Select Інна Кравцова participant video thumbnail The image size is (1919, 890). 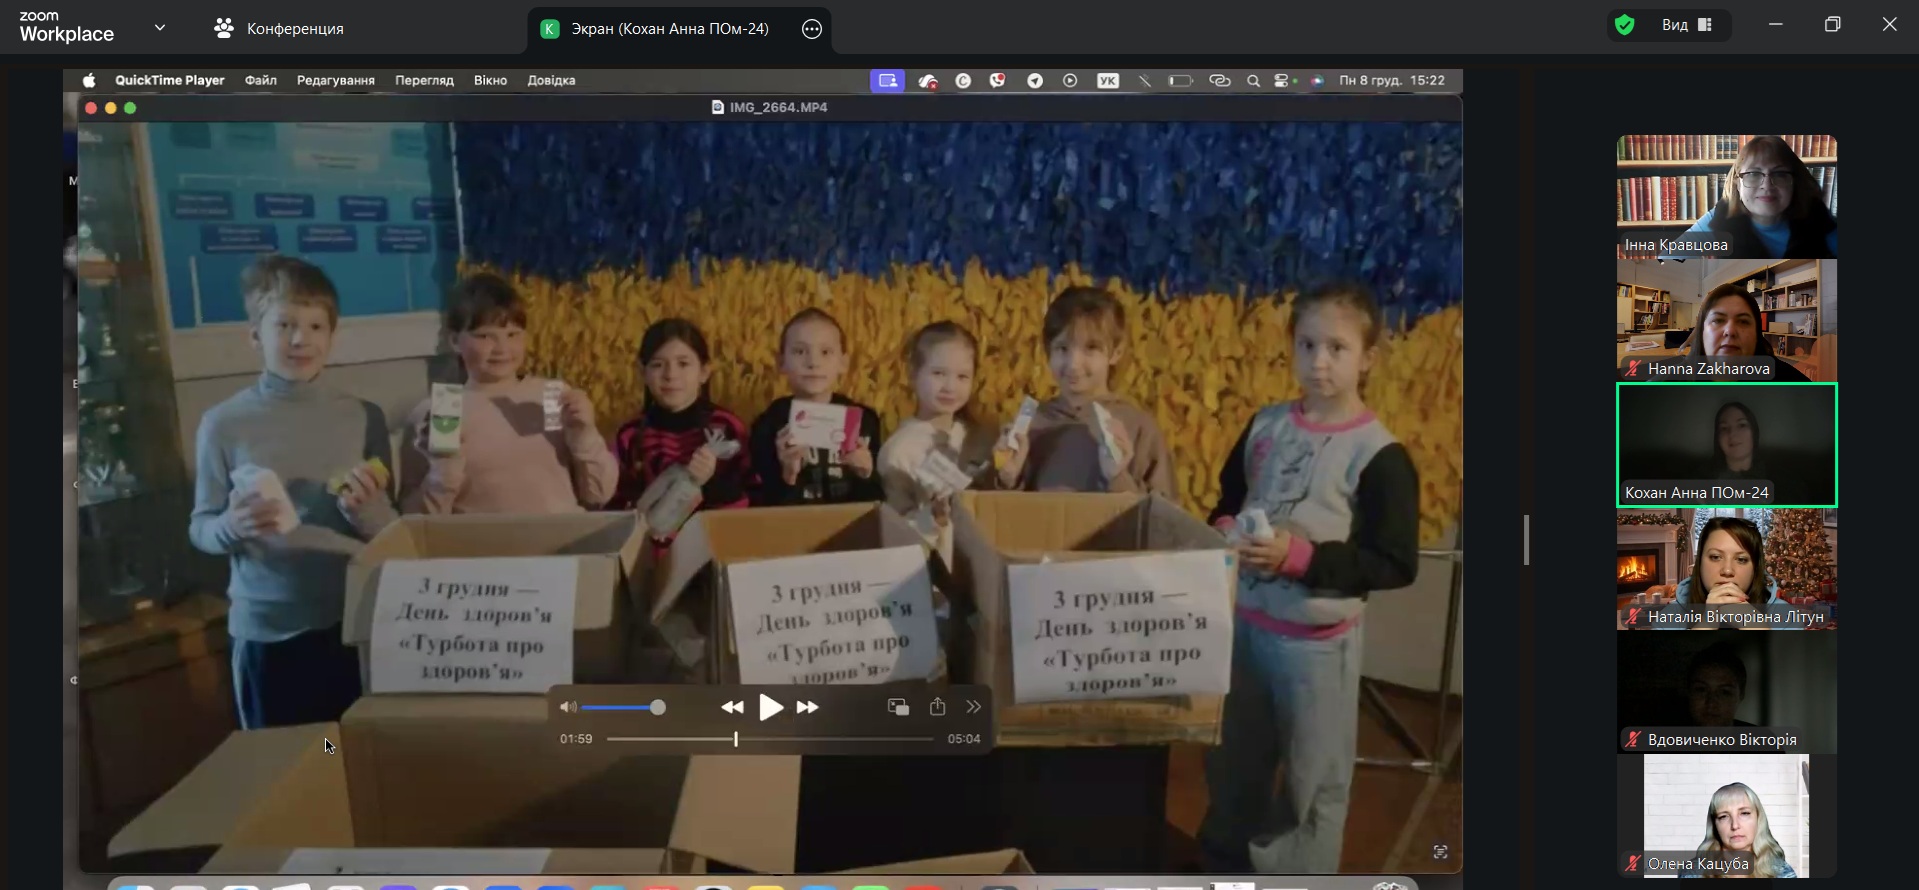[x=1726, y=196]
